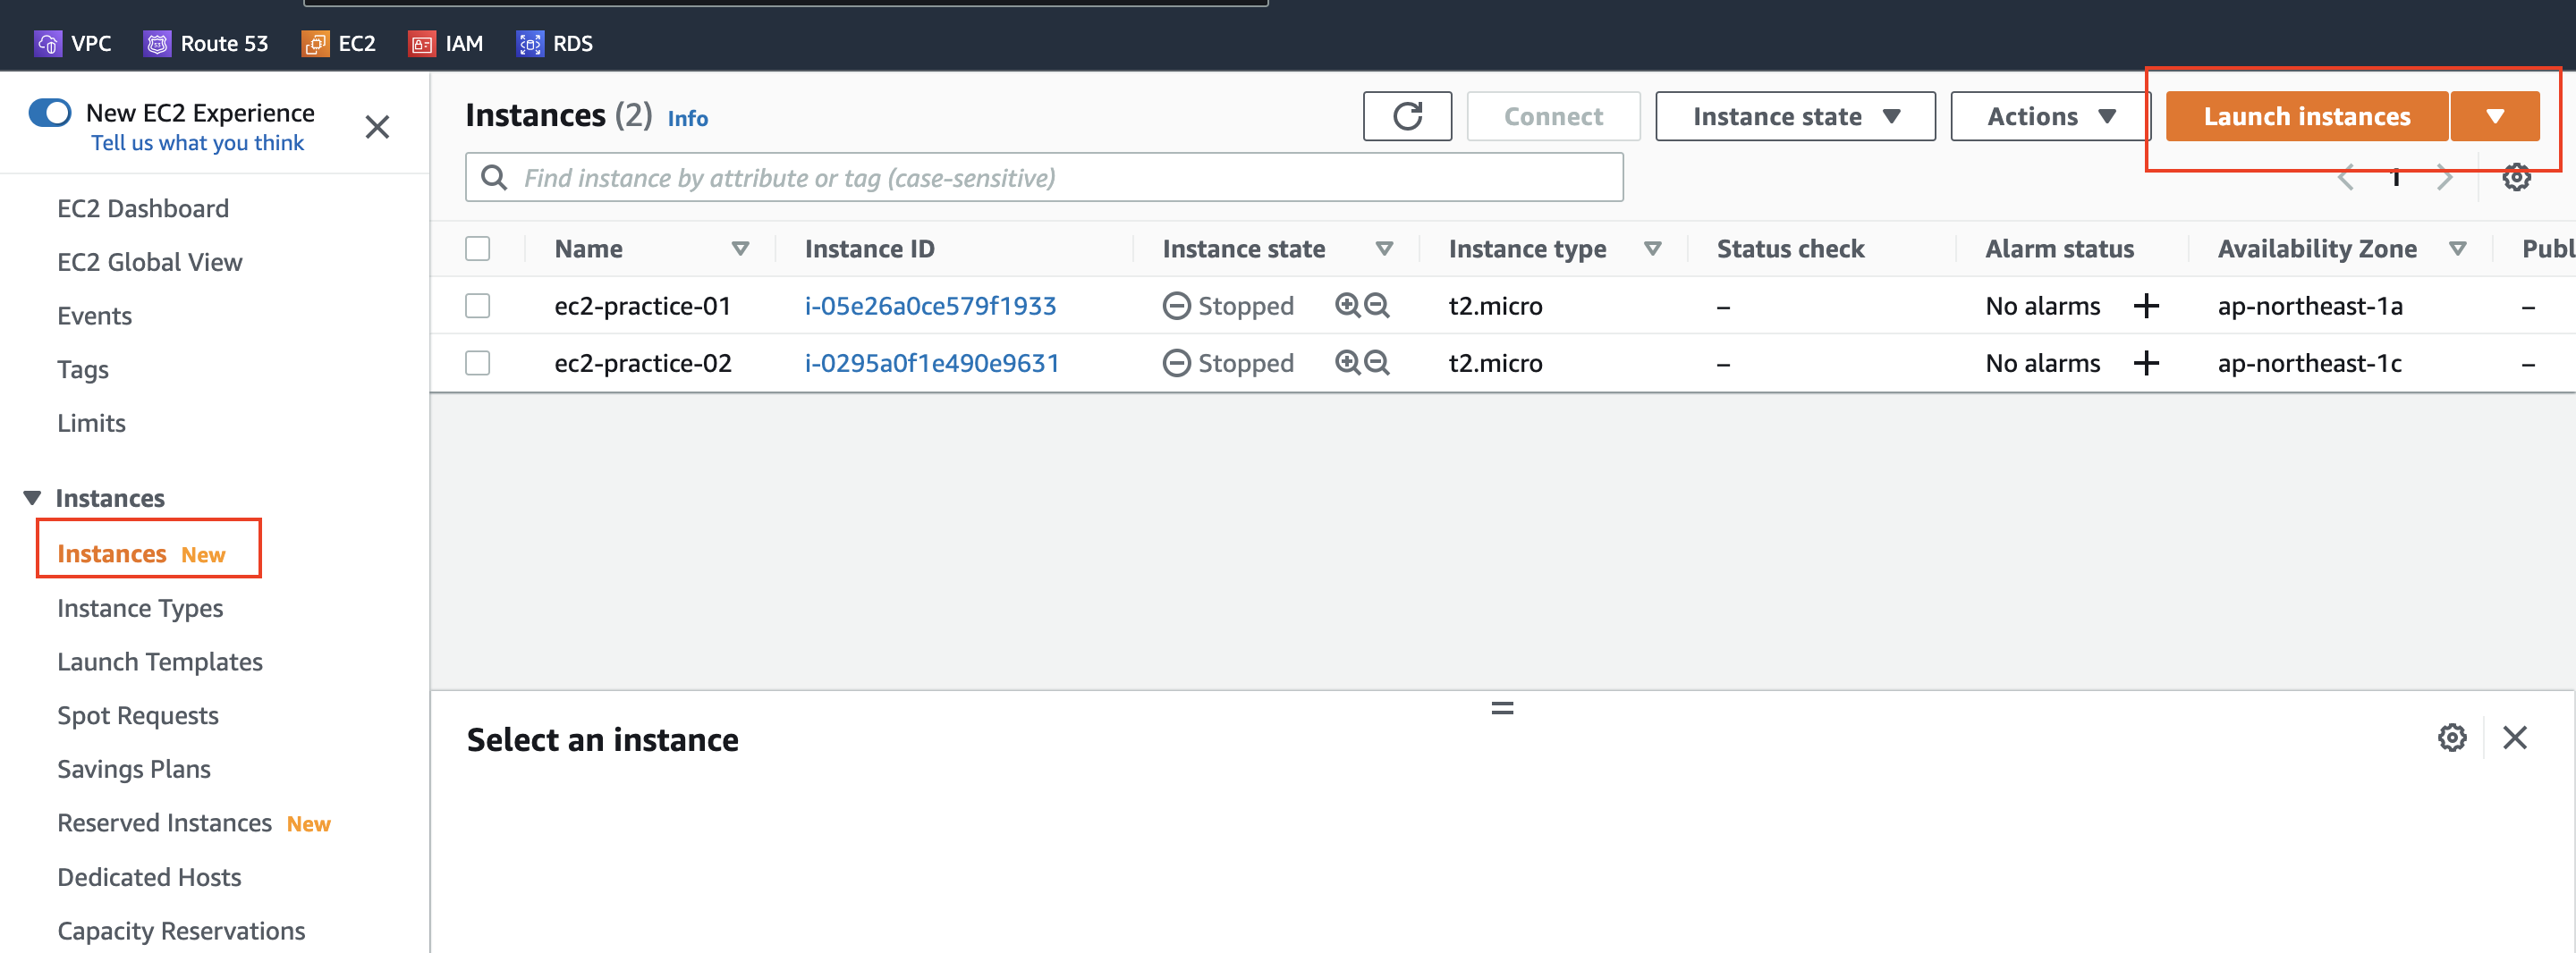
Task: Click the refresh instances icon button
Action: (x=1406, y=117)
